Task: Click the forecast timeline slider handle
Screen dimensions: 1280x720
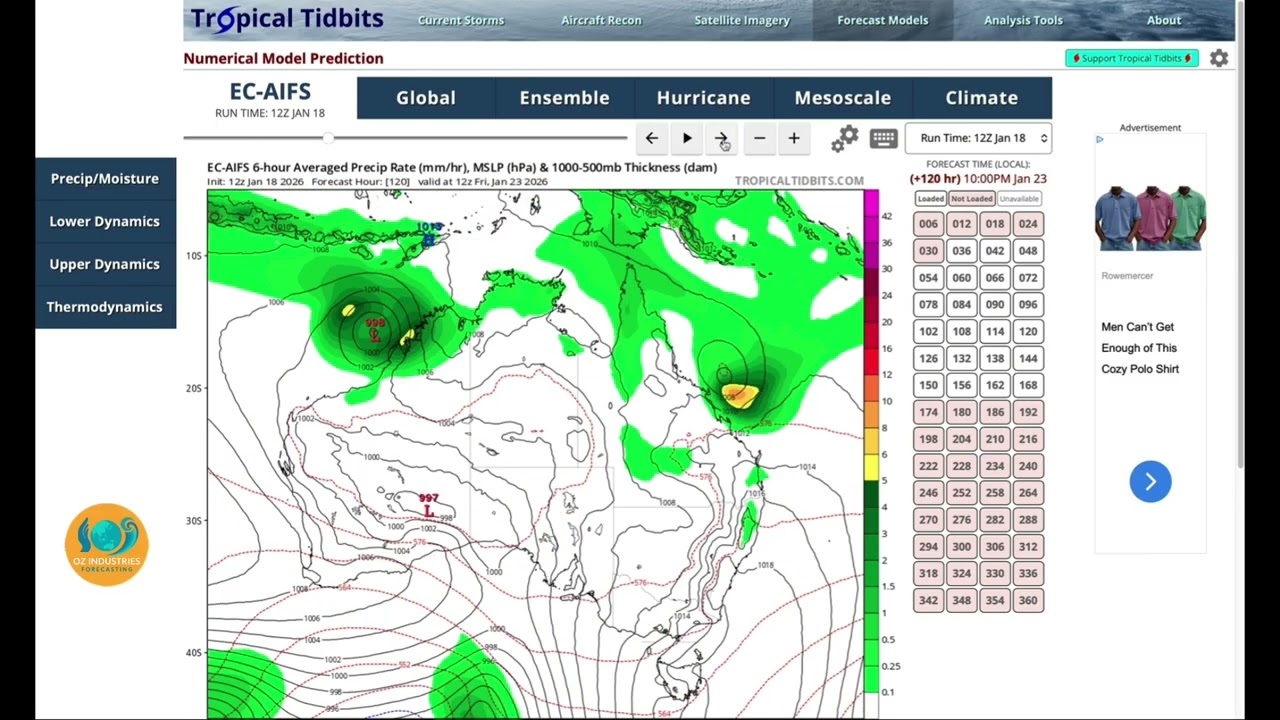Action: pos(328,138)
